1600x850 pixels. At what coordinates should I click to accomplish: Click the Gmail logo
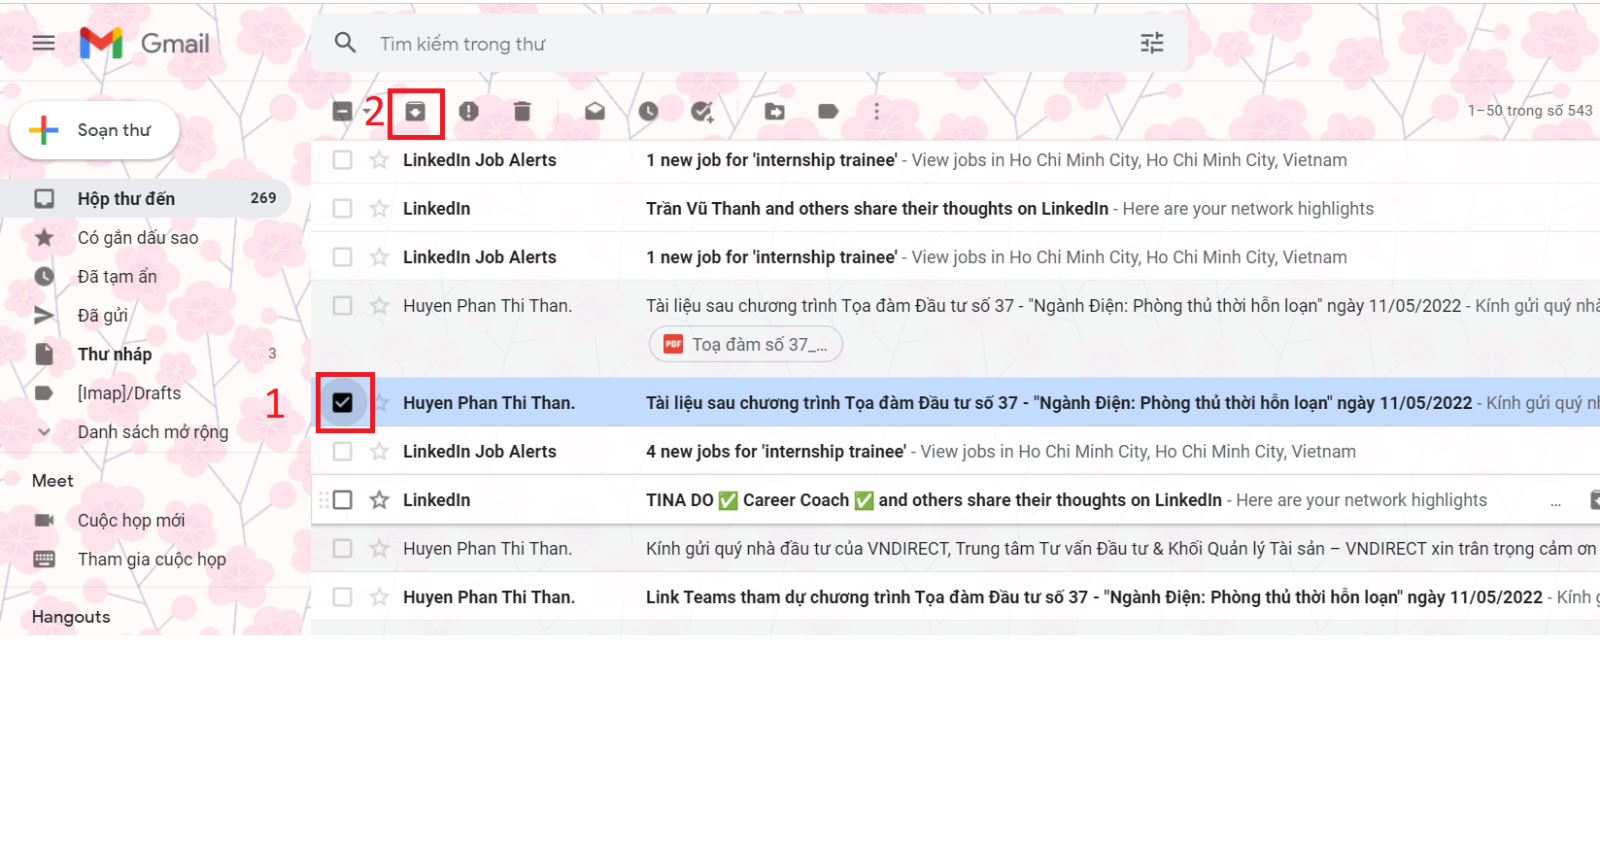point(145,43)
